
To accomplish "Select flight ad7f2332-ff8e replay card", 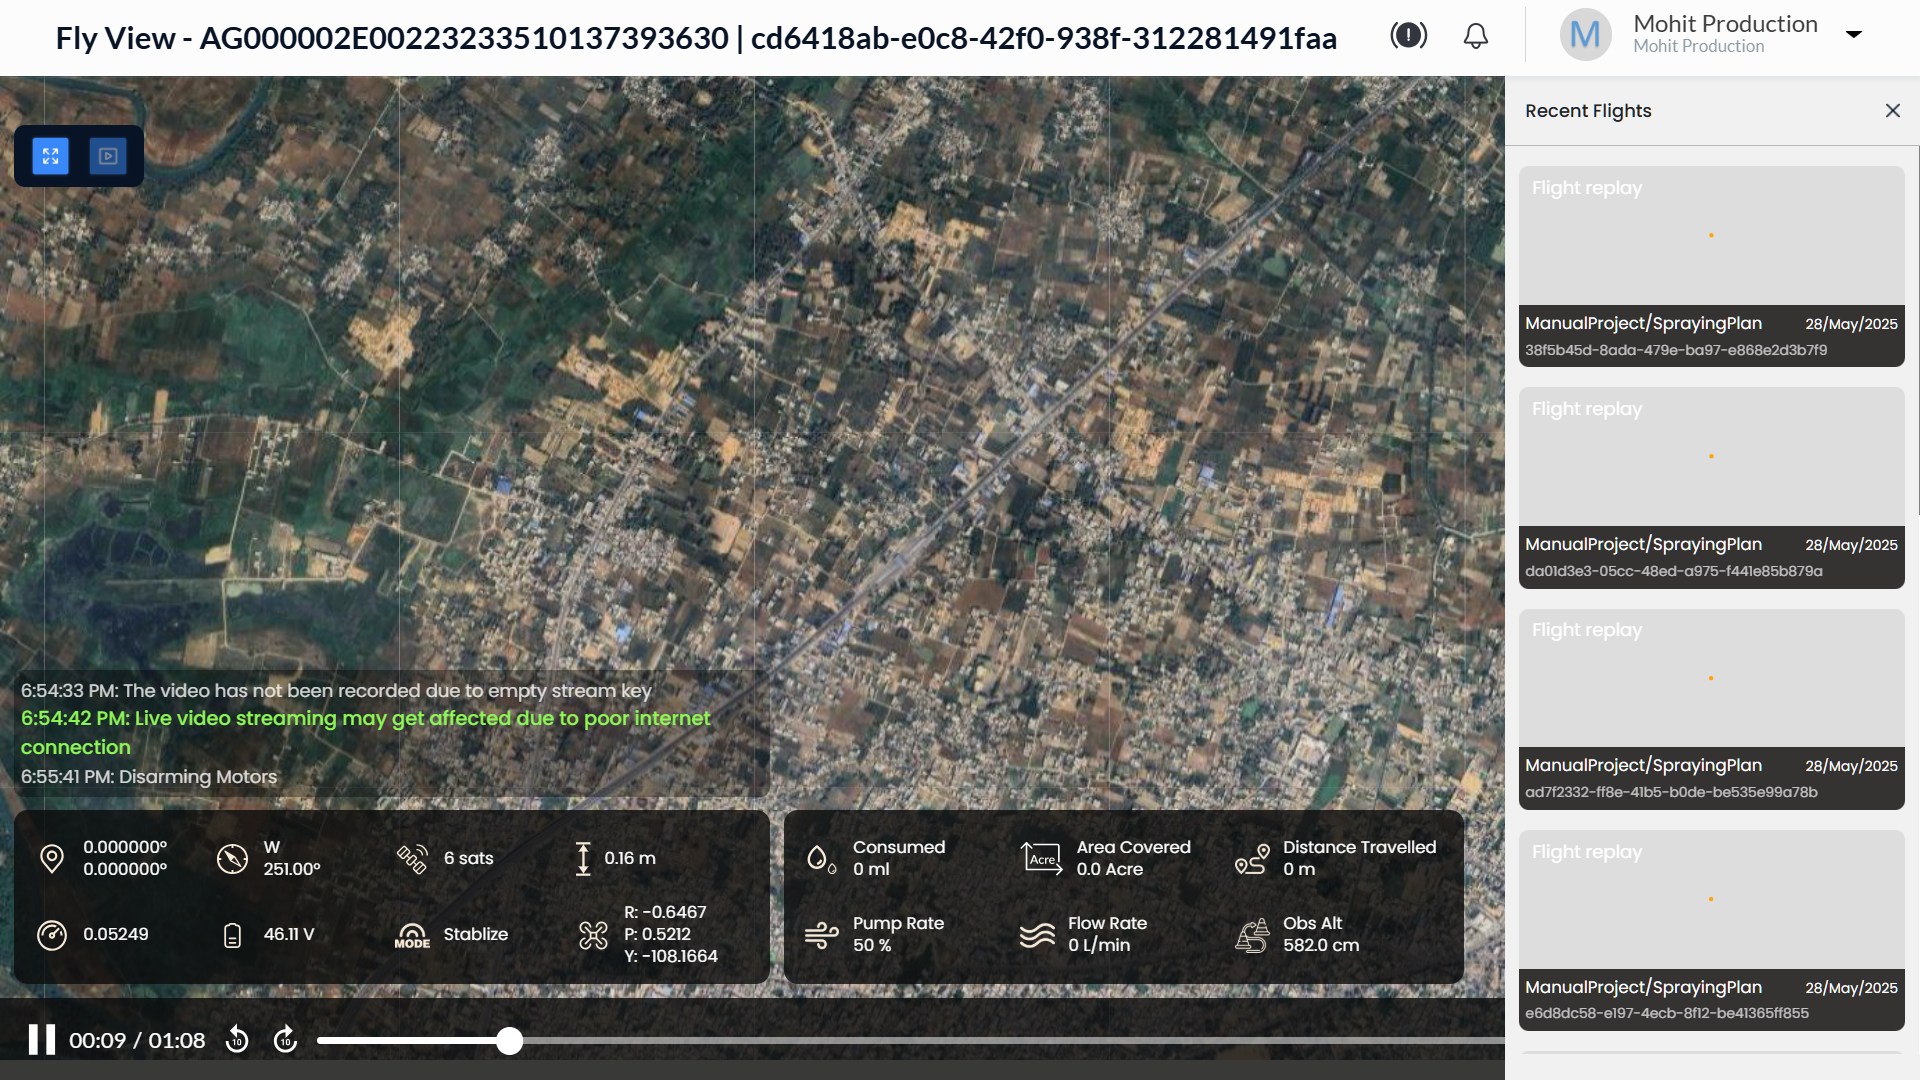I will tap(1711, 709).
